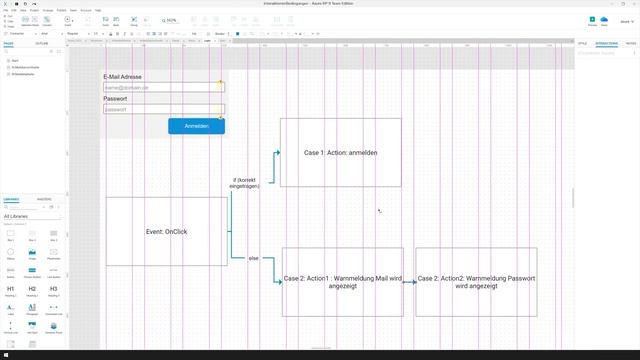The image size is (640, 360).
Task: Select the Horizontal Line widget
Action: click(x=53, y=309)
